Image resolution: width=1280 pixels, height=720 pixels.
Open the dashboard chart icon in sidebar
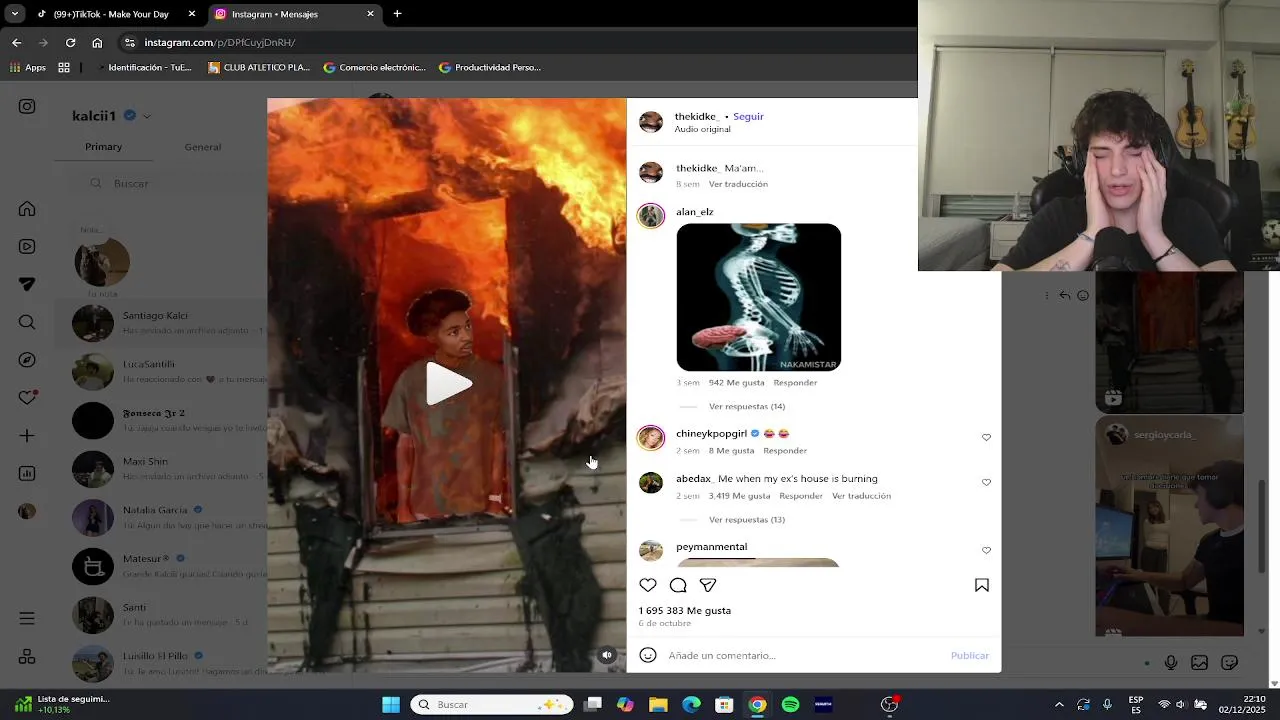27,473
